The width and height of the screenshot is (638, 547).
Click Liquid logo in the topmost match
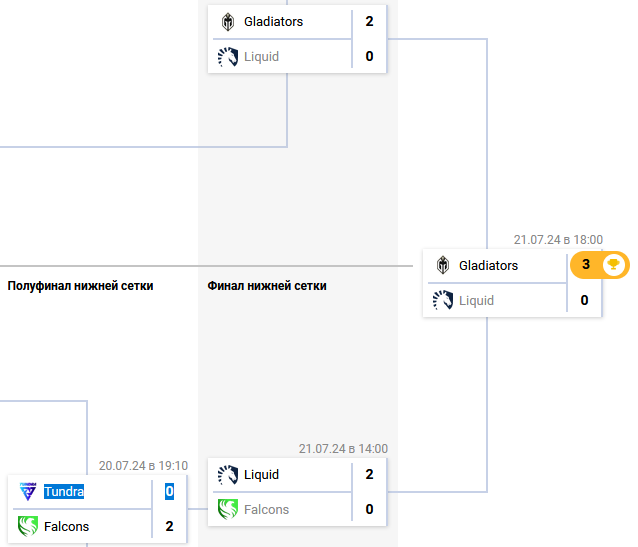[x=228, y=56]
